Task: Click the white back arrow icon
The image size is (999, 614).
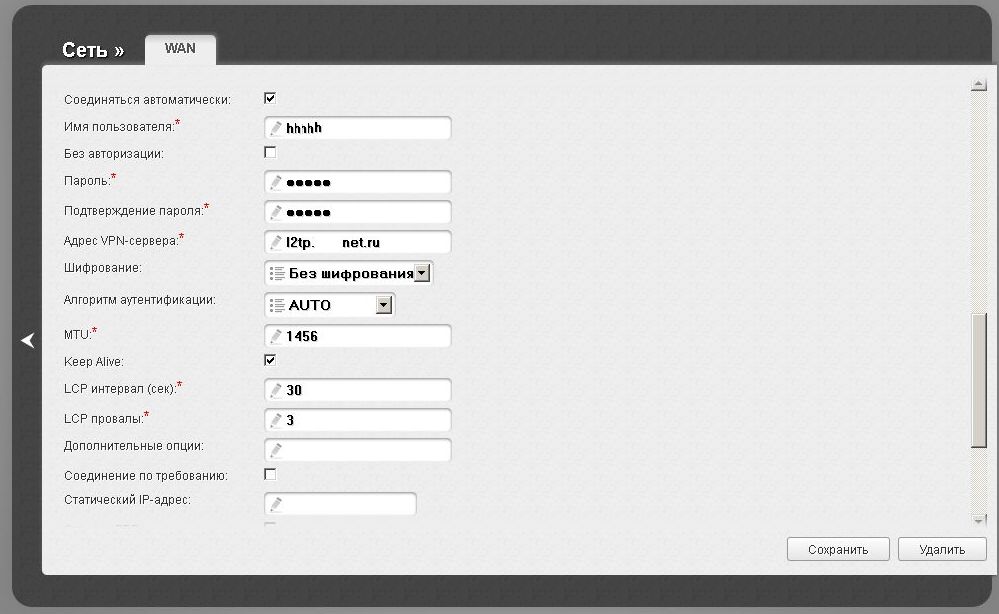Action: 28,340
